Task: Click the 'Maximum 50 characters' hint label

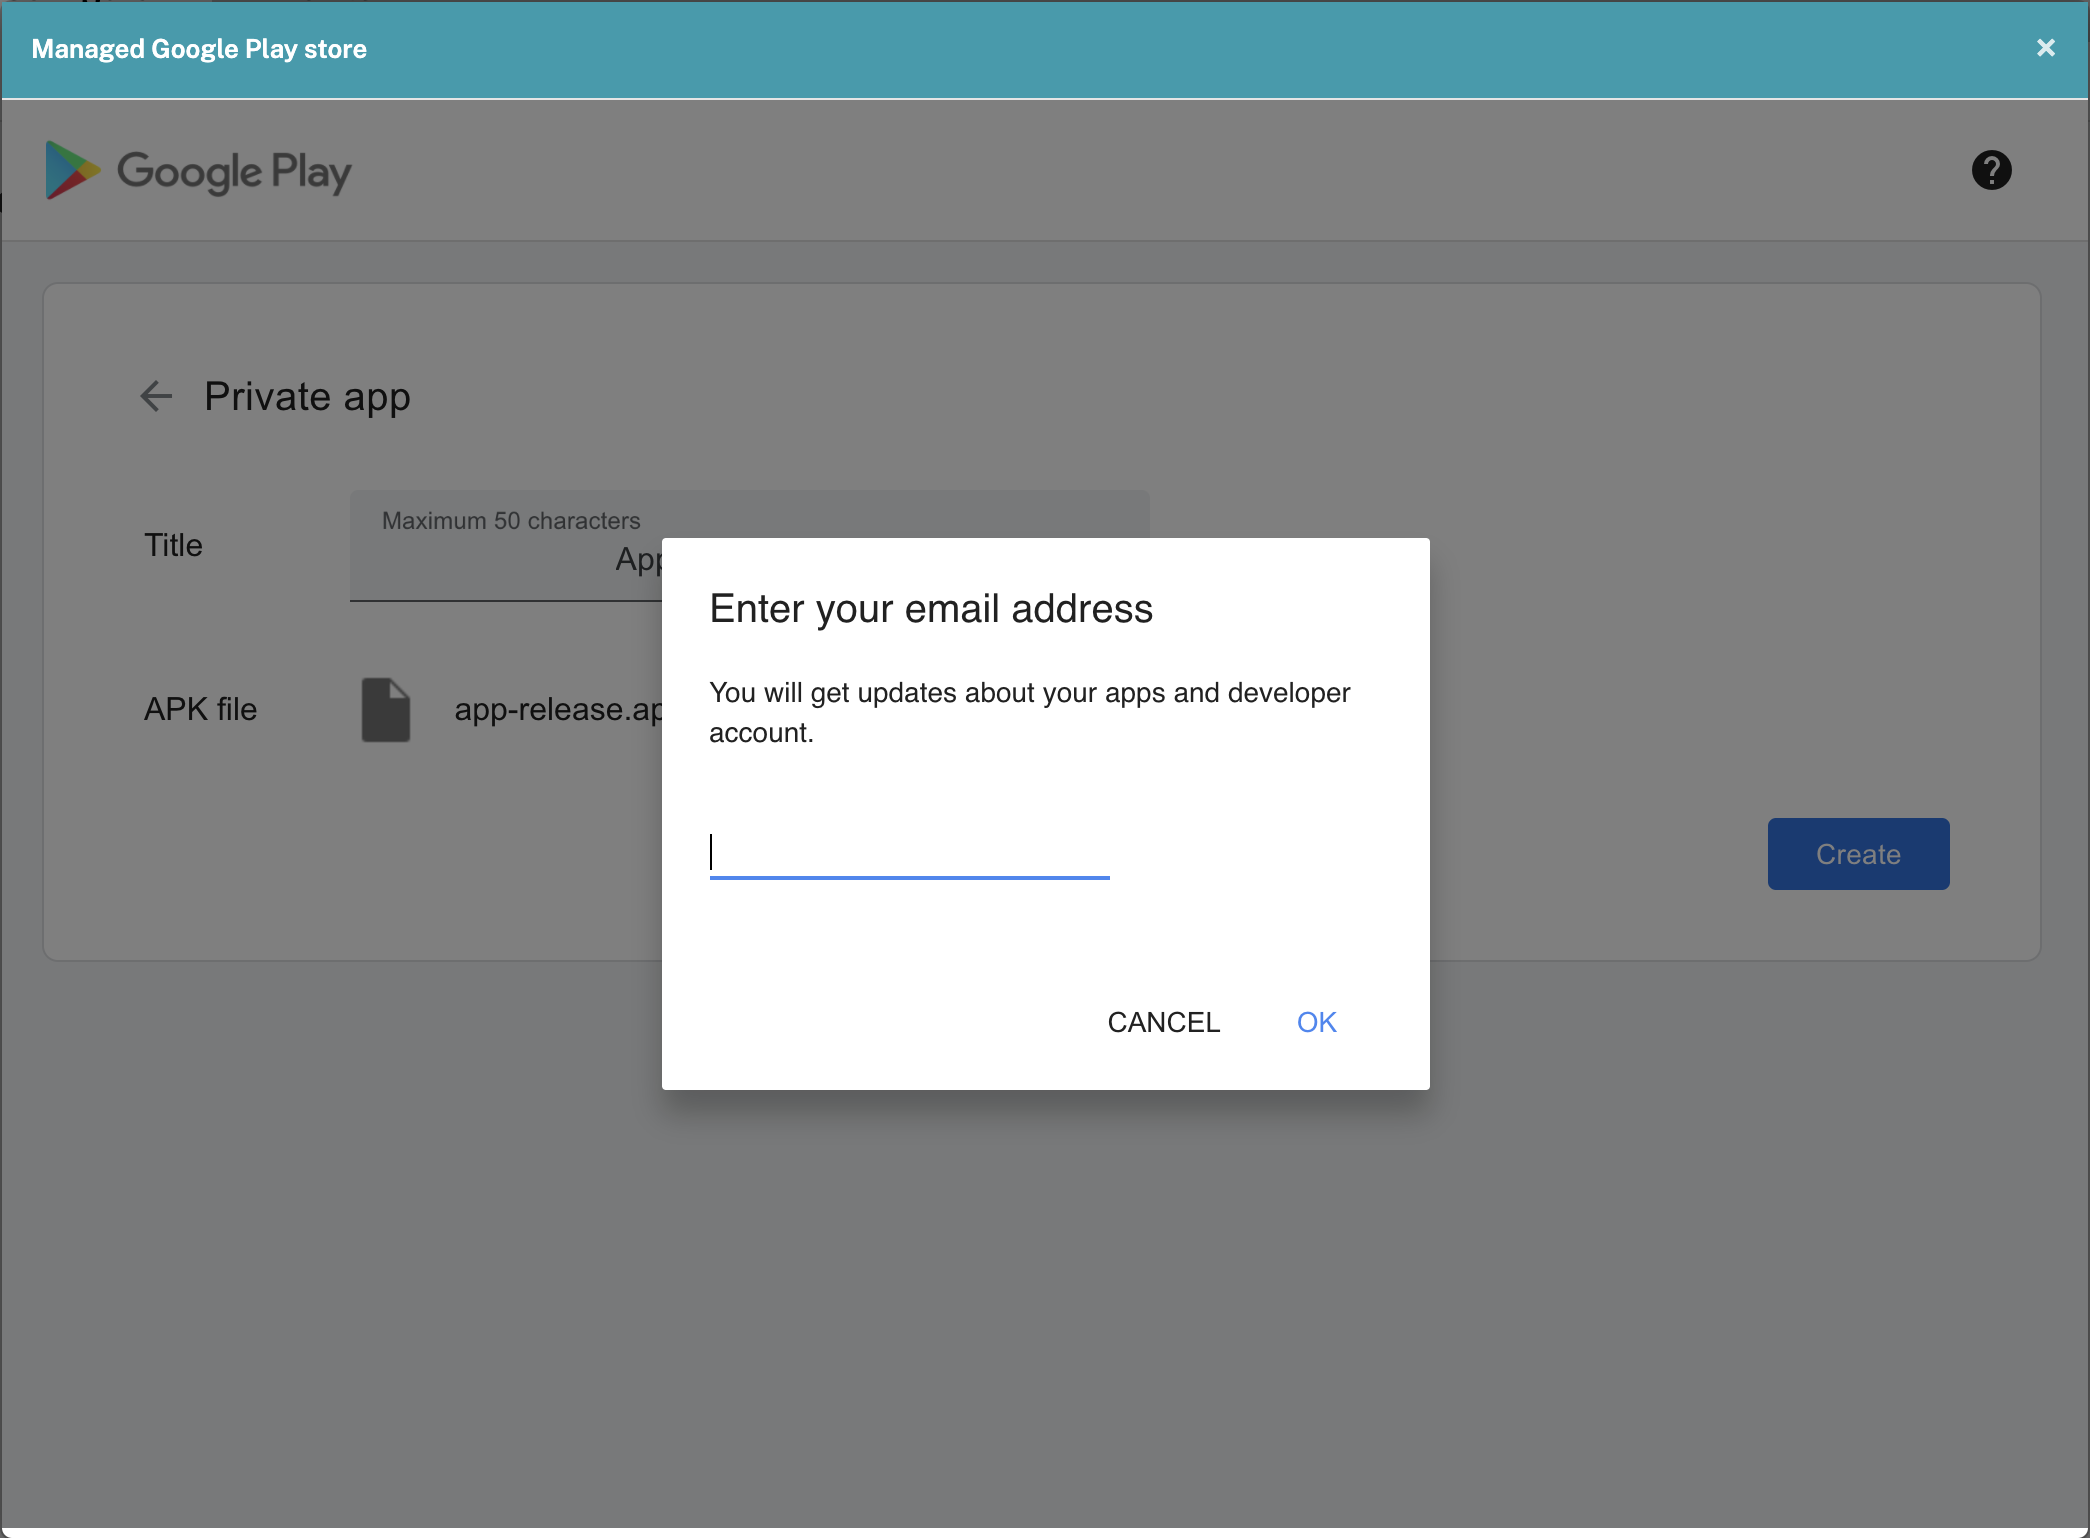Action: pyautogui.click(x=510, y=521)
